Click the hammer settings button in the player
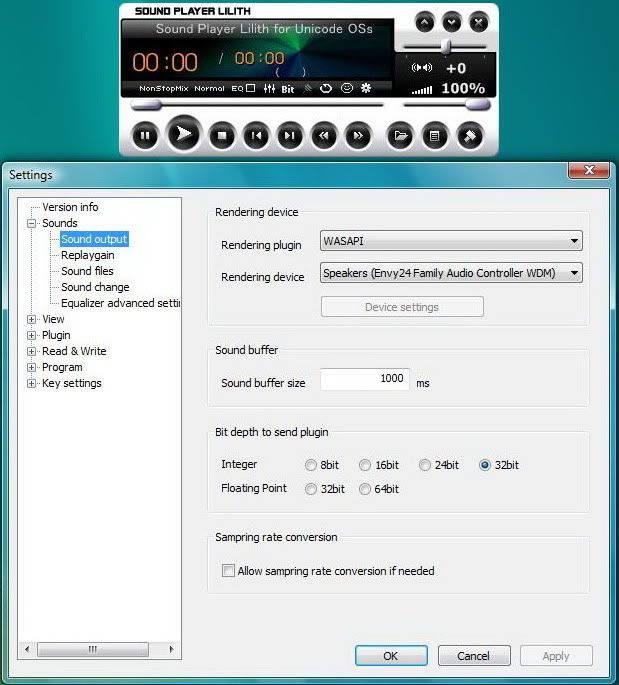The width and height of the screenshot is (619, 685). 470,136
